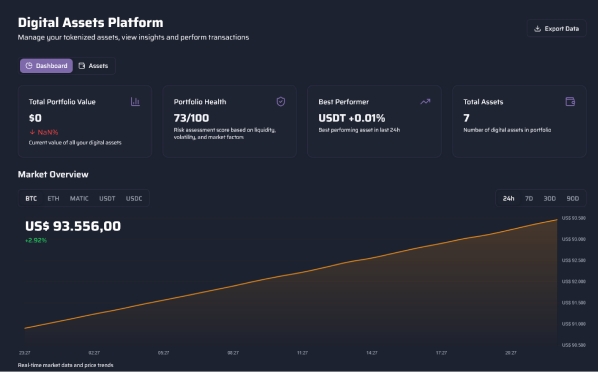Viewport: 598px width, 372px height.
Task: Switch to the Dashboard tab
Action: [x=46, y=66]
